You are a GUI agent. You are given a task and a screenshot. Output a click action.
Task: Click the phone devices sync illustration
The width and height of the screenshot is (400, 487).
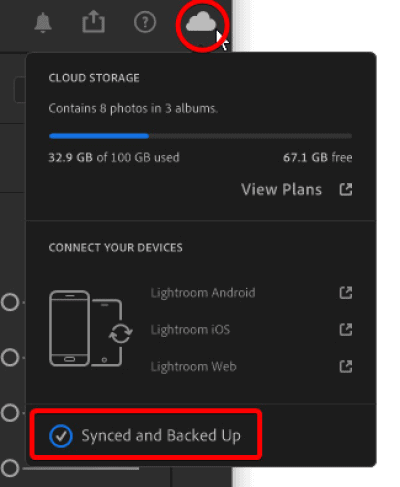tap(91, 329)
